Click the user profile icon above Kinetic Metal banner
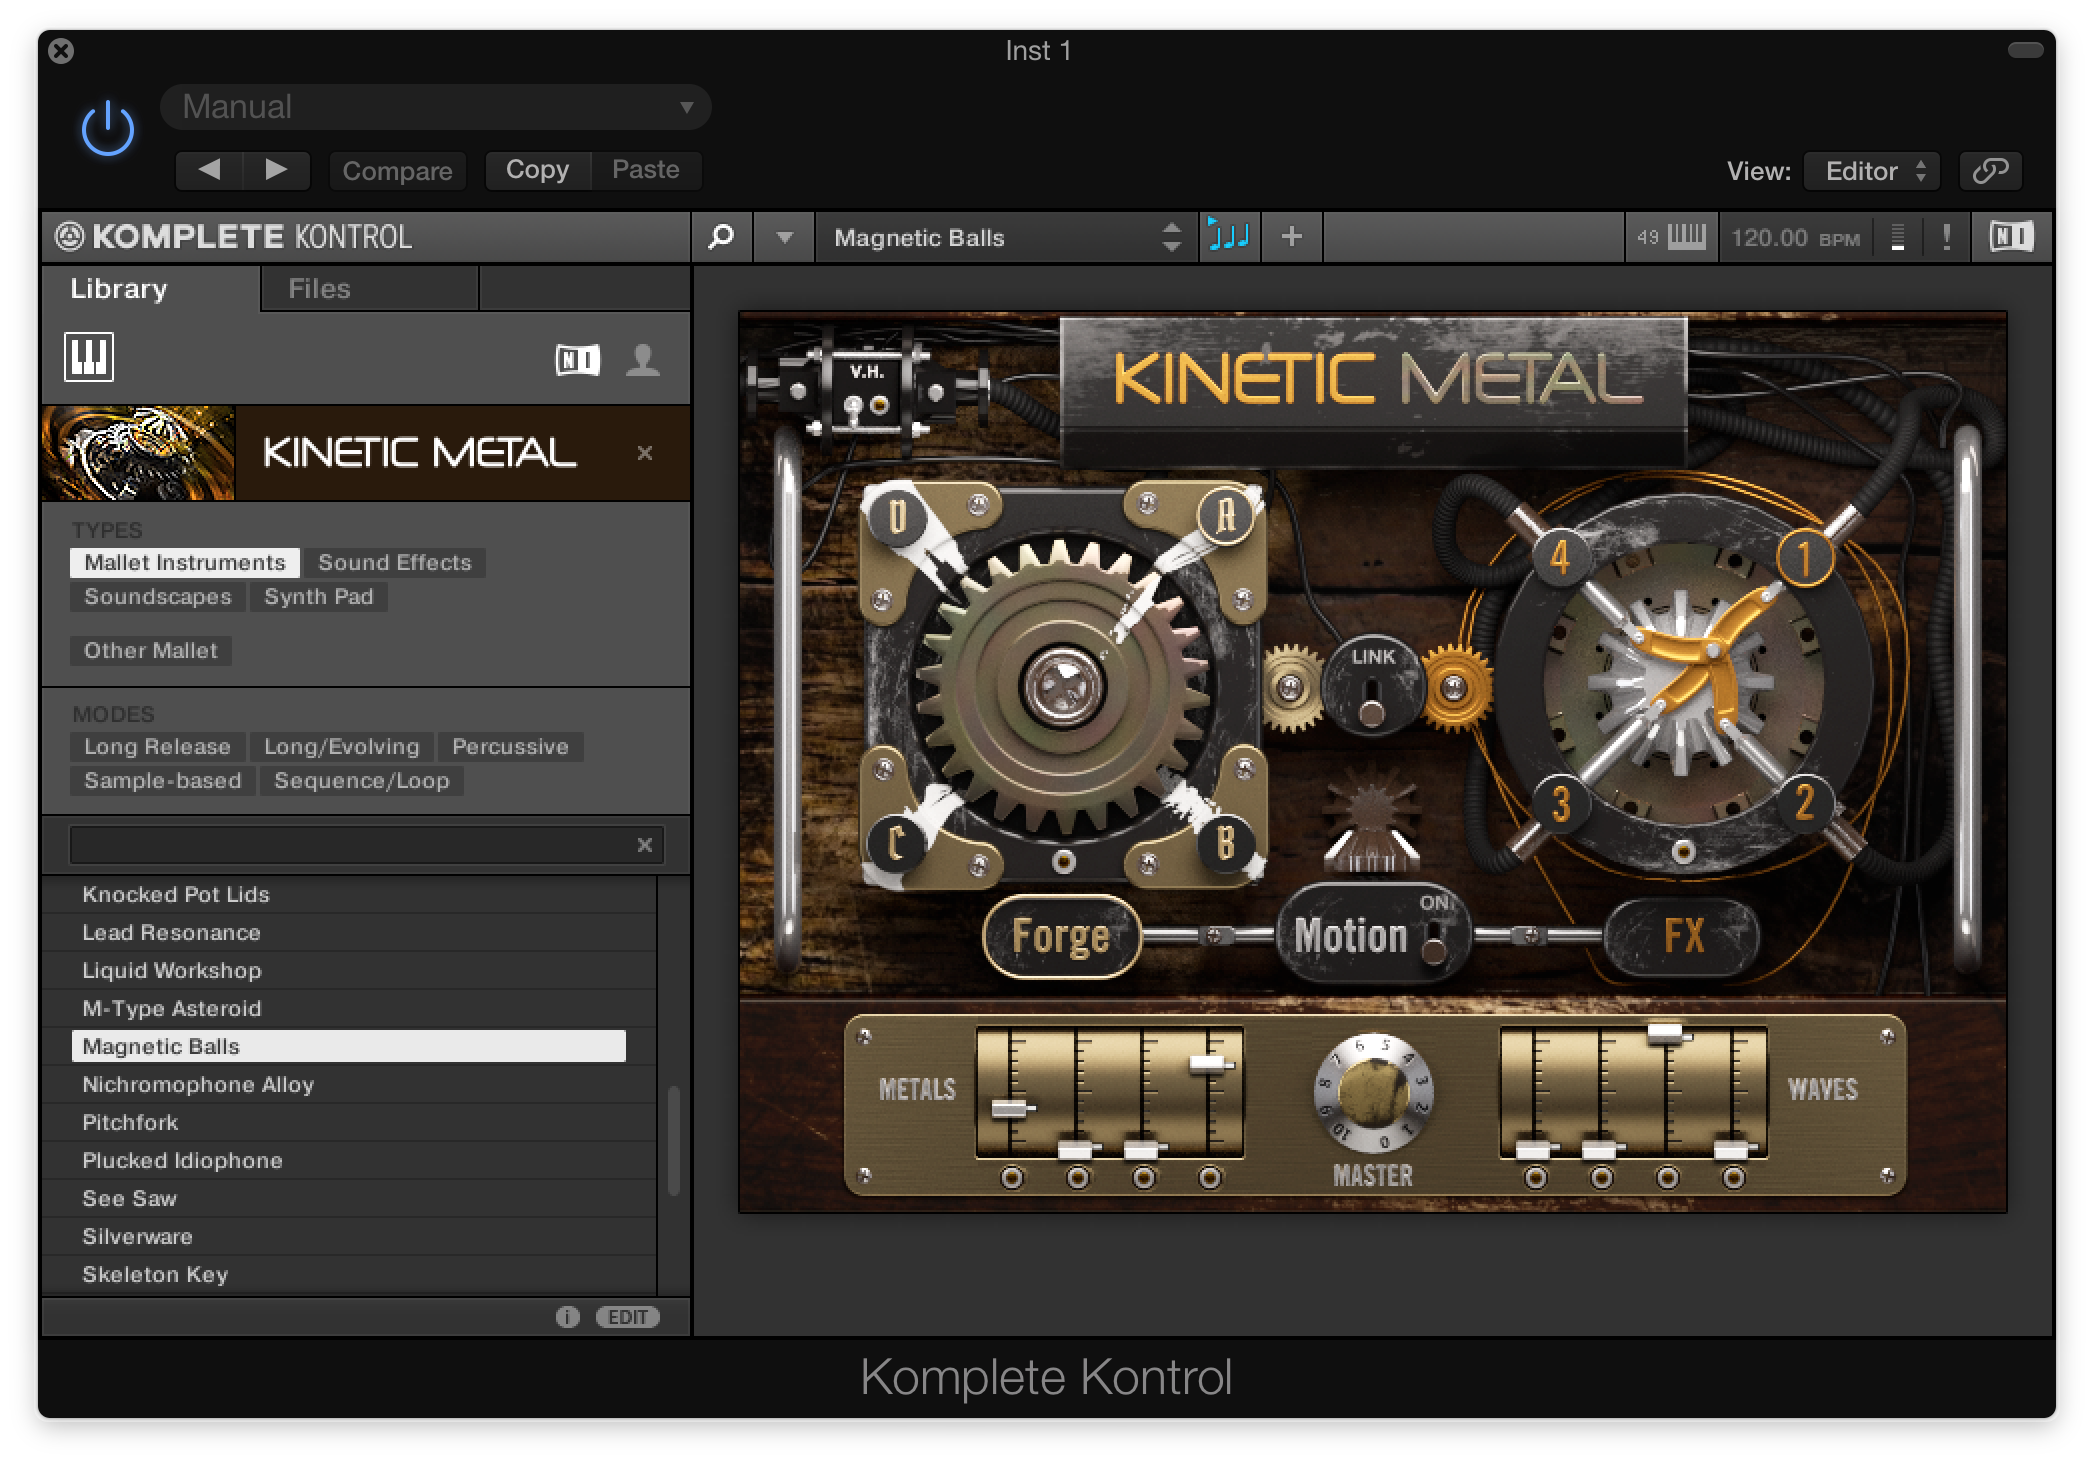 [645, 358]
